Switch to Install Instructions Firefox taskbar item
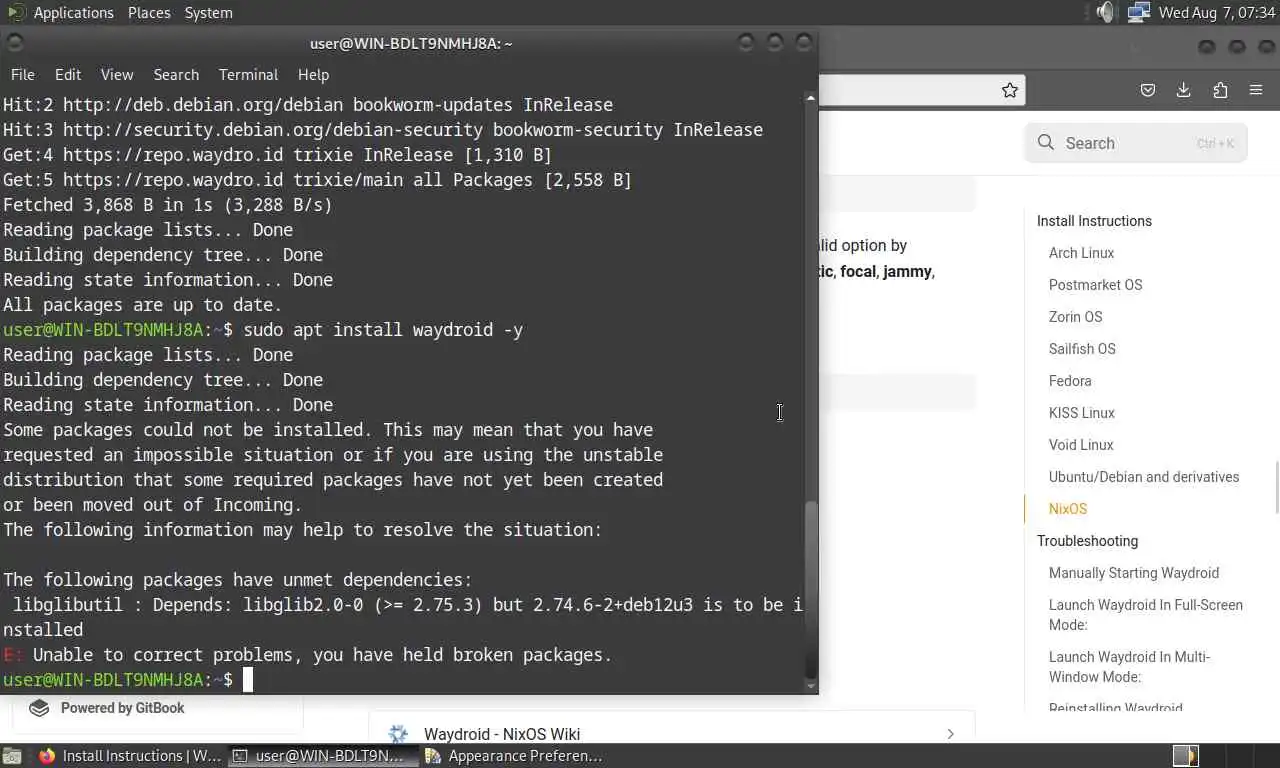The width and height of the screenshot is (1280, 768). click(x=129, y=756)
